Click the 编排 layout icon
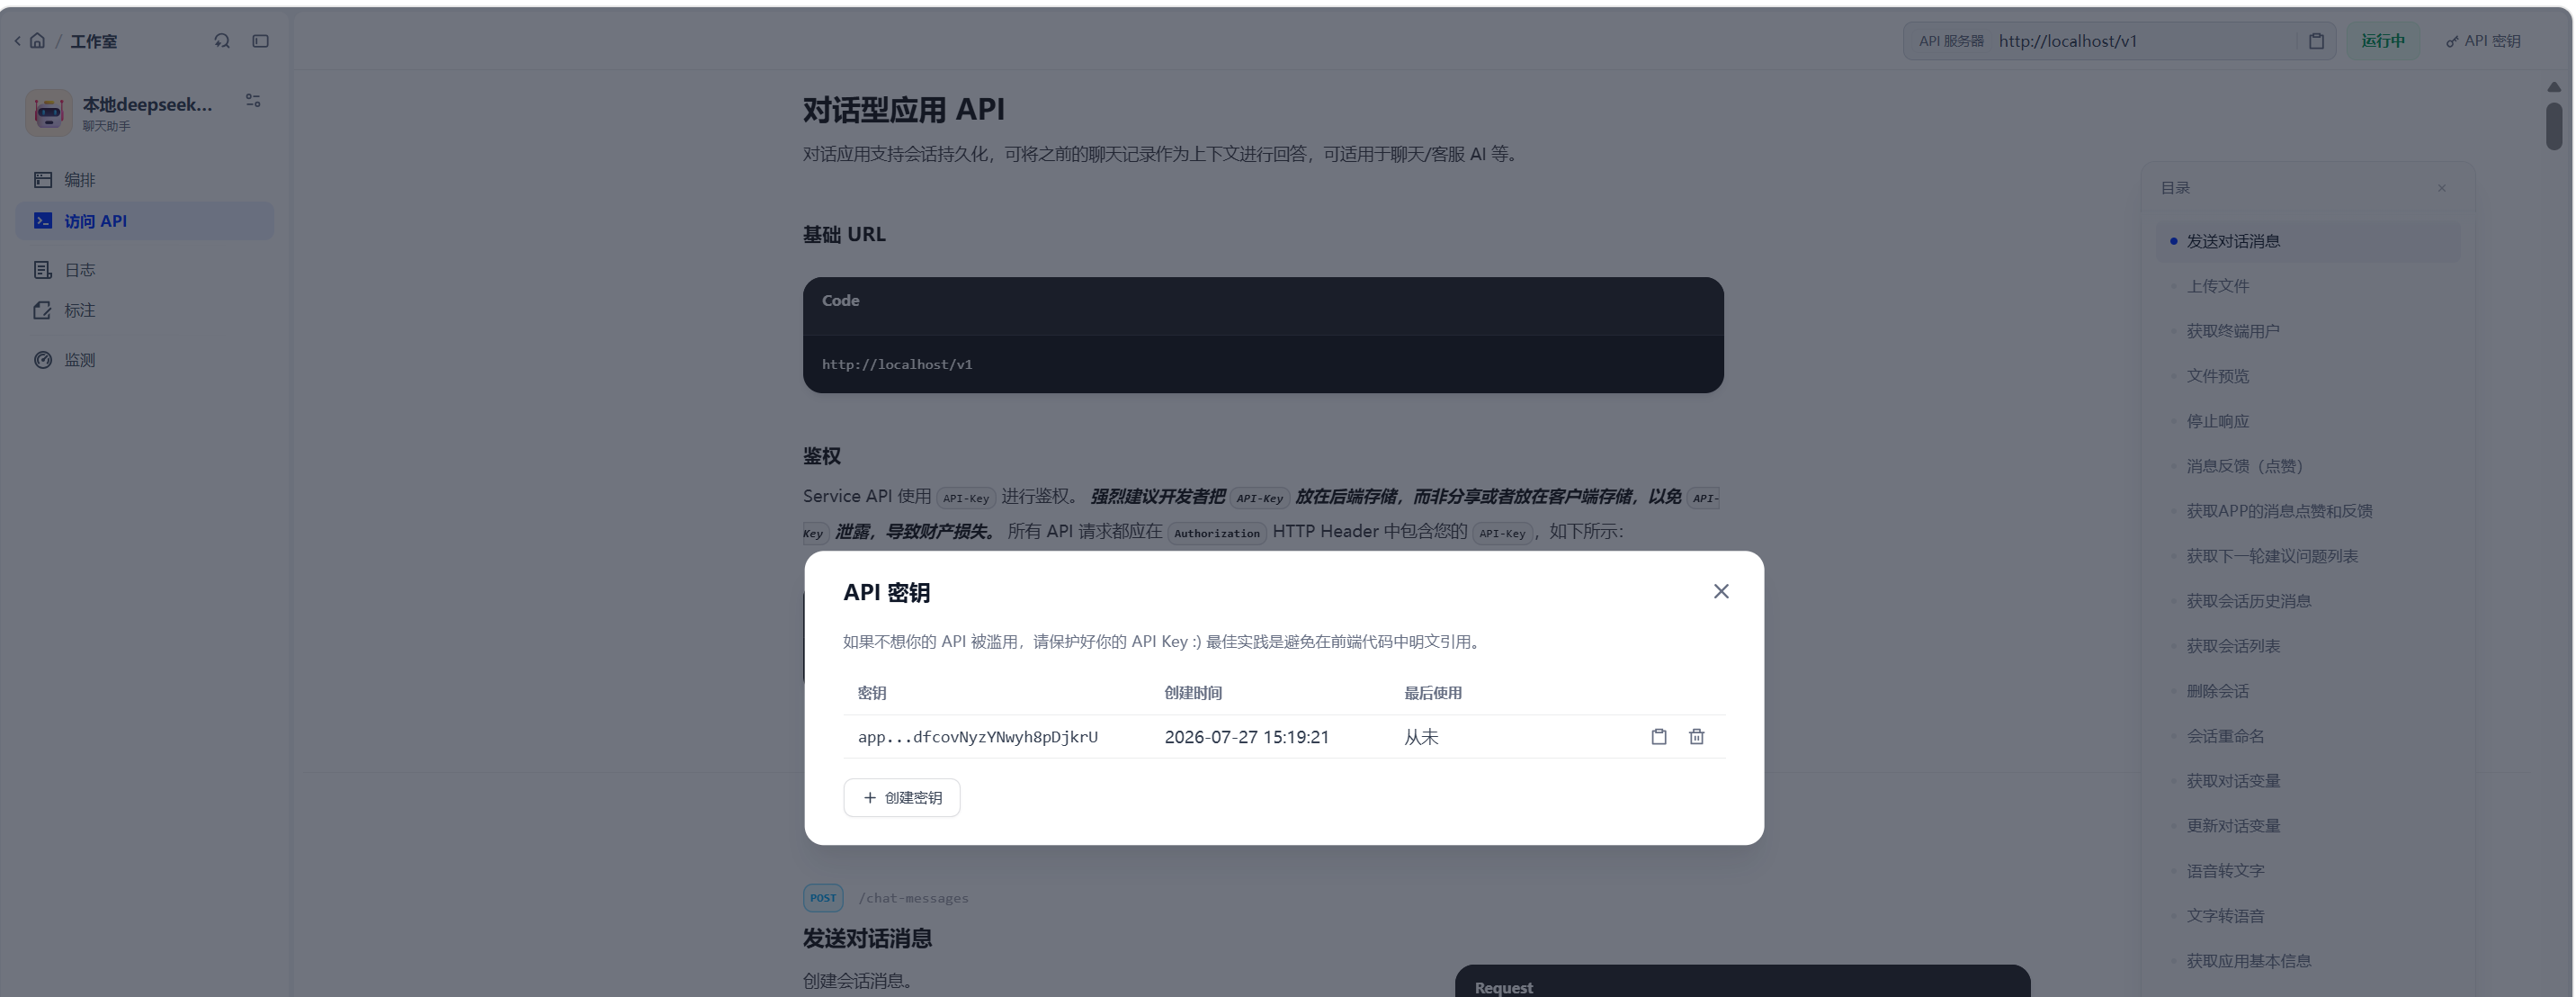Viewport: 2576px width, 997px height. [x=43, y=180]
